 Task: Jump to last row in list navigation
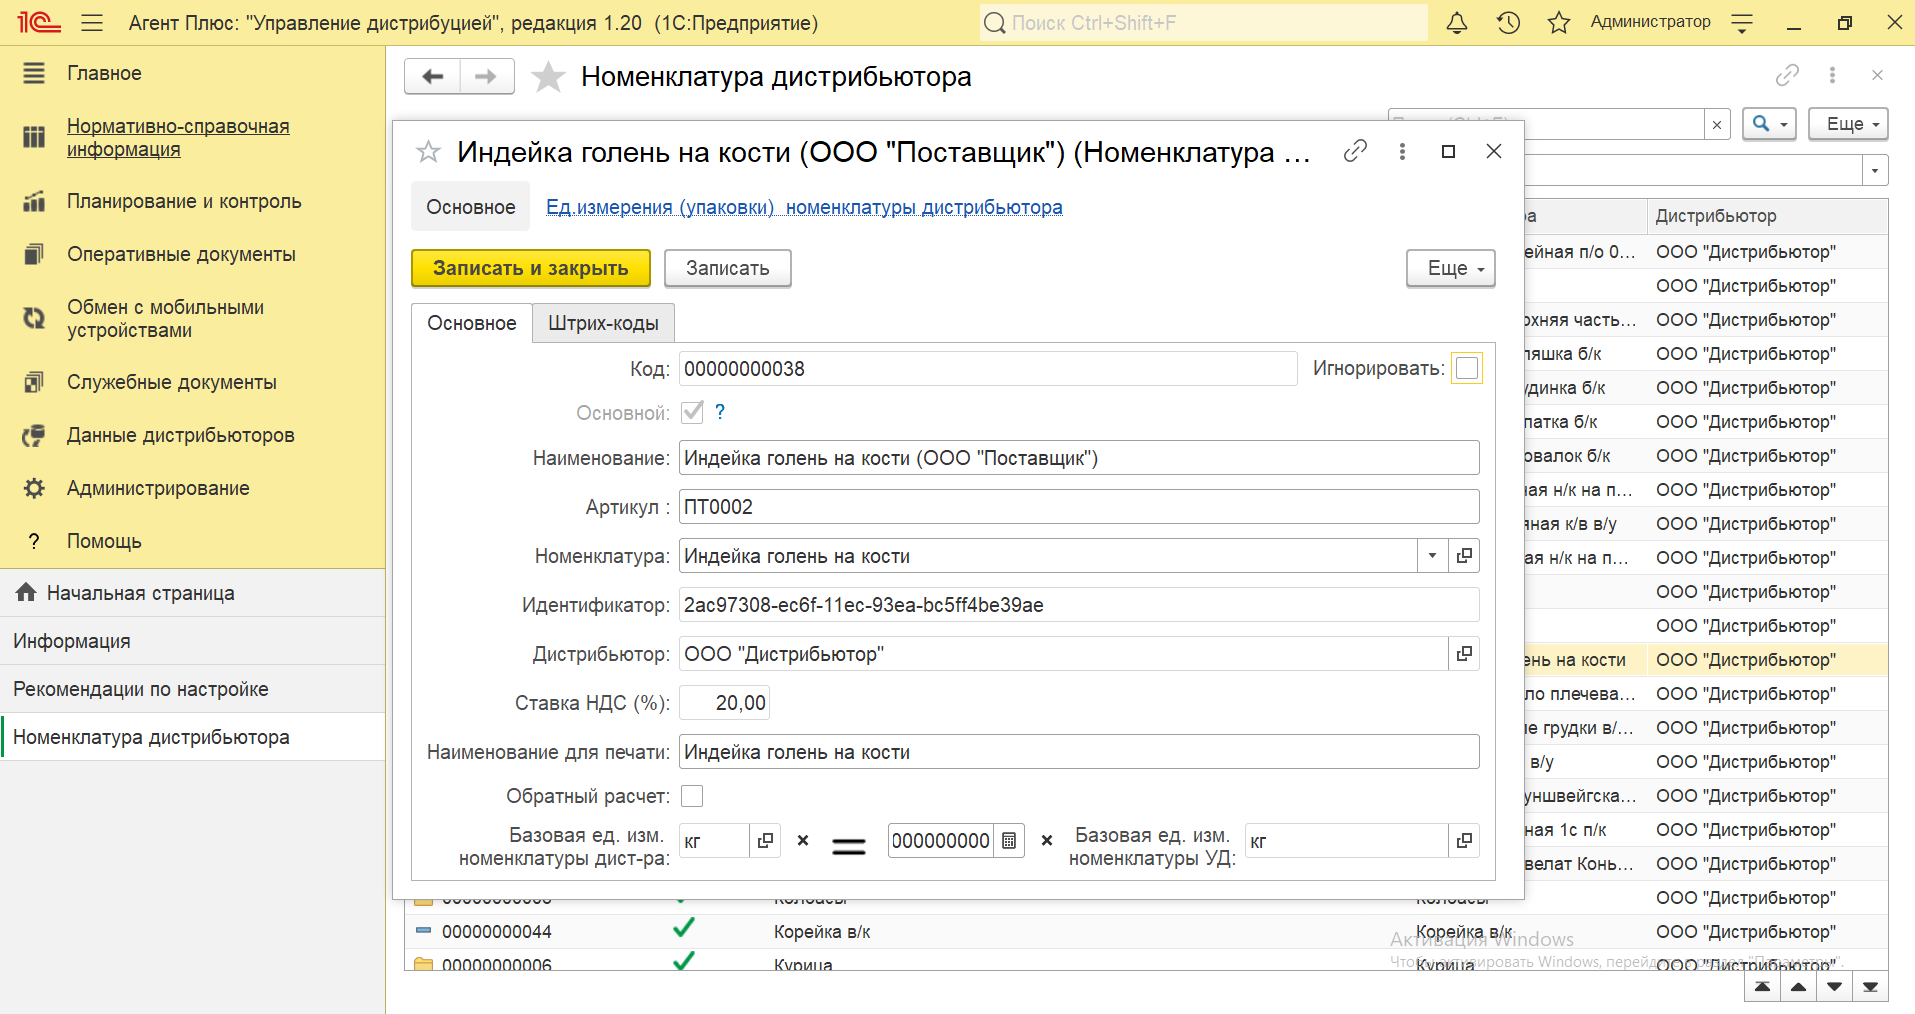1870,987
